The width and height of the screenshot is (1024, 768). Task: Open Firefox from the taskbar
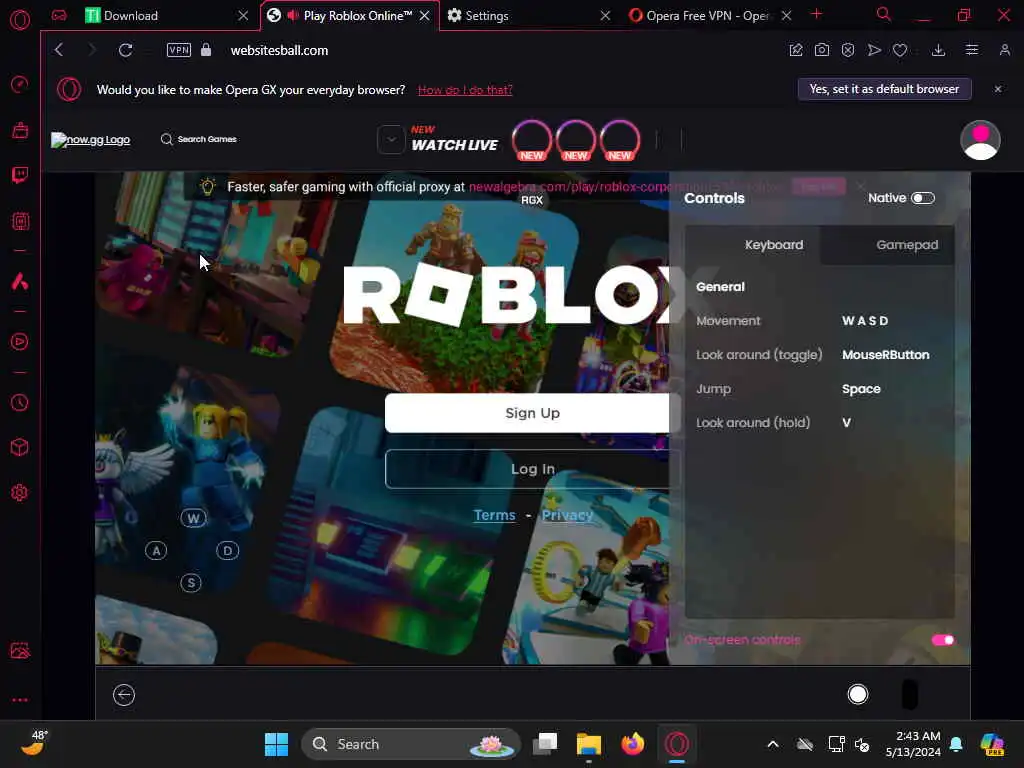coord(632,744)
